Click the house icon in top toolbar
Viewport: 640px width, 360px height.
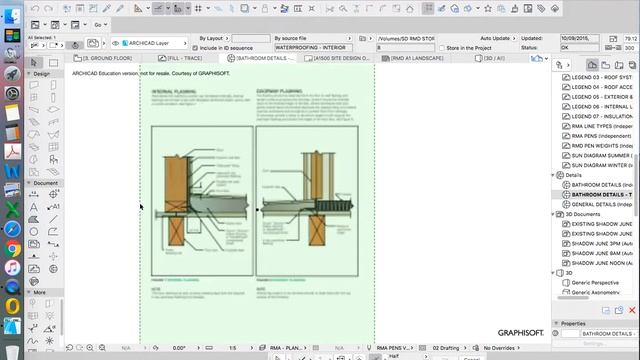[x=409, y=9]
